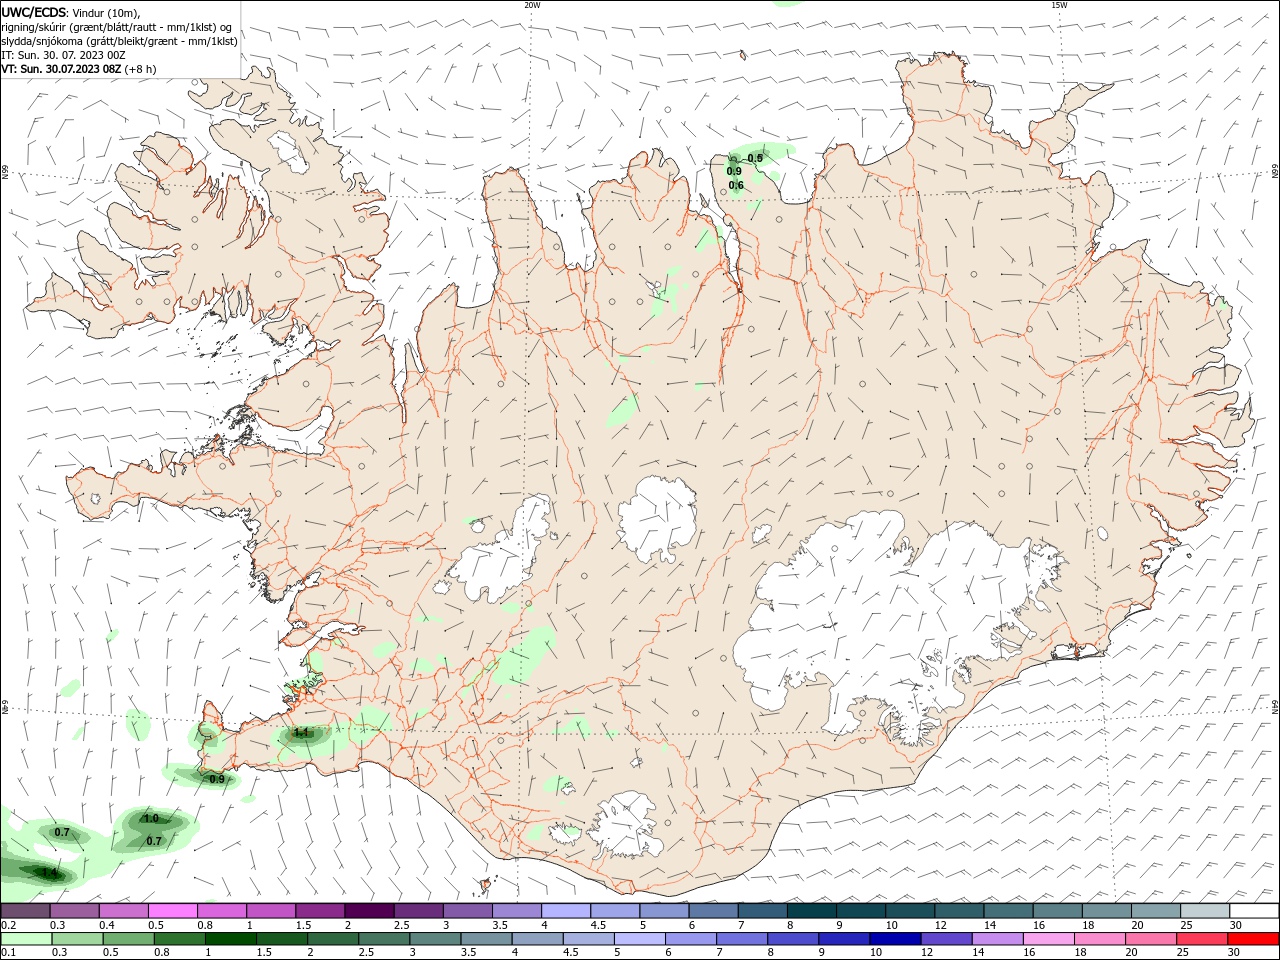Select light lavender 4 swatch in top legend row
Viewport: 1280px width, 960px height.
[566, 911]
